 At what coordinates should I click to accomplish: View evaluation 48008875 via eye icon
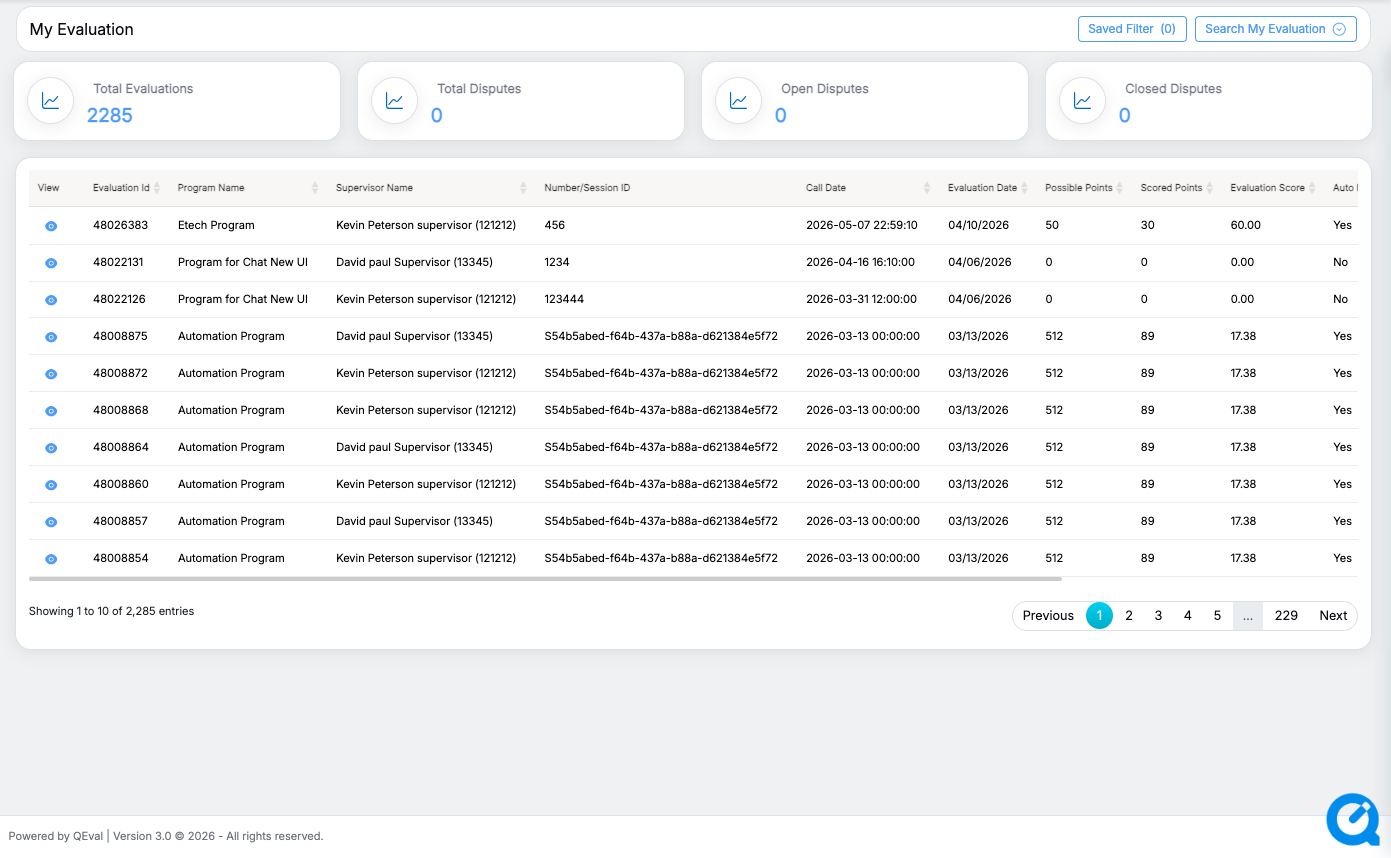click(x=51, y=337)
